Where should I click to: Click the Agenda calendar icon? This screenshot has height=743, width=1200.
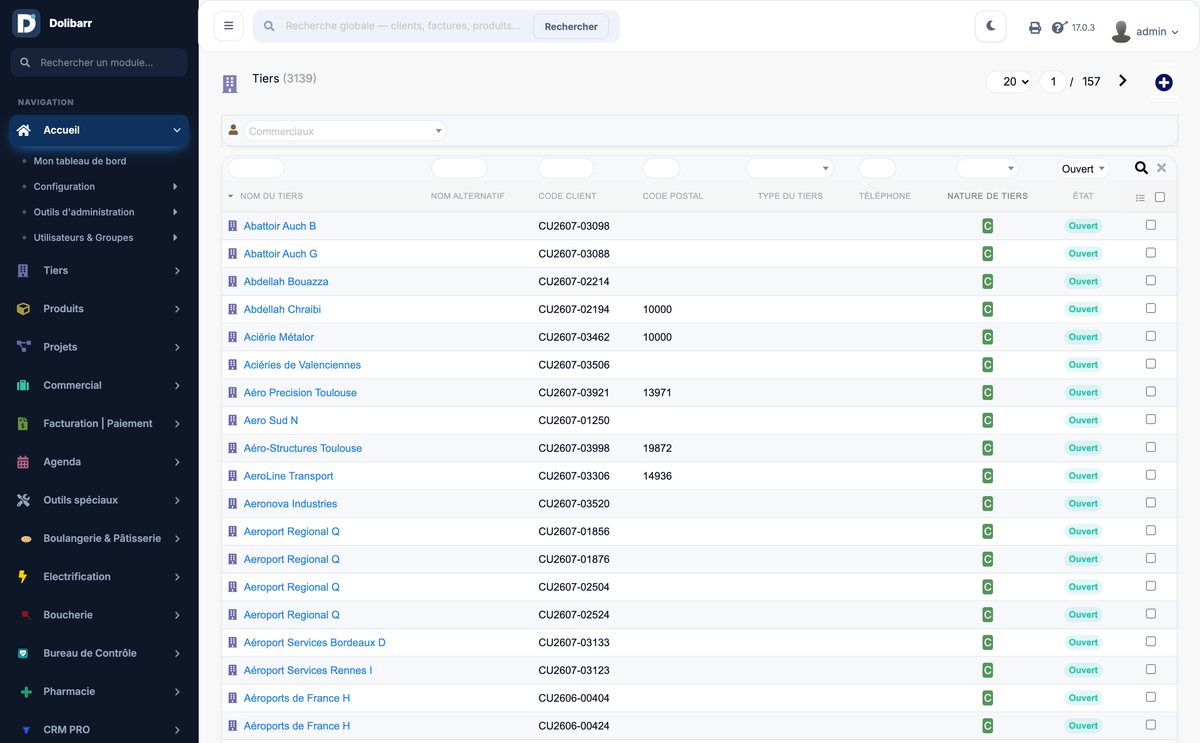tap(23, 462)
